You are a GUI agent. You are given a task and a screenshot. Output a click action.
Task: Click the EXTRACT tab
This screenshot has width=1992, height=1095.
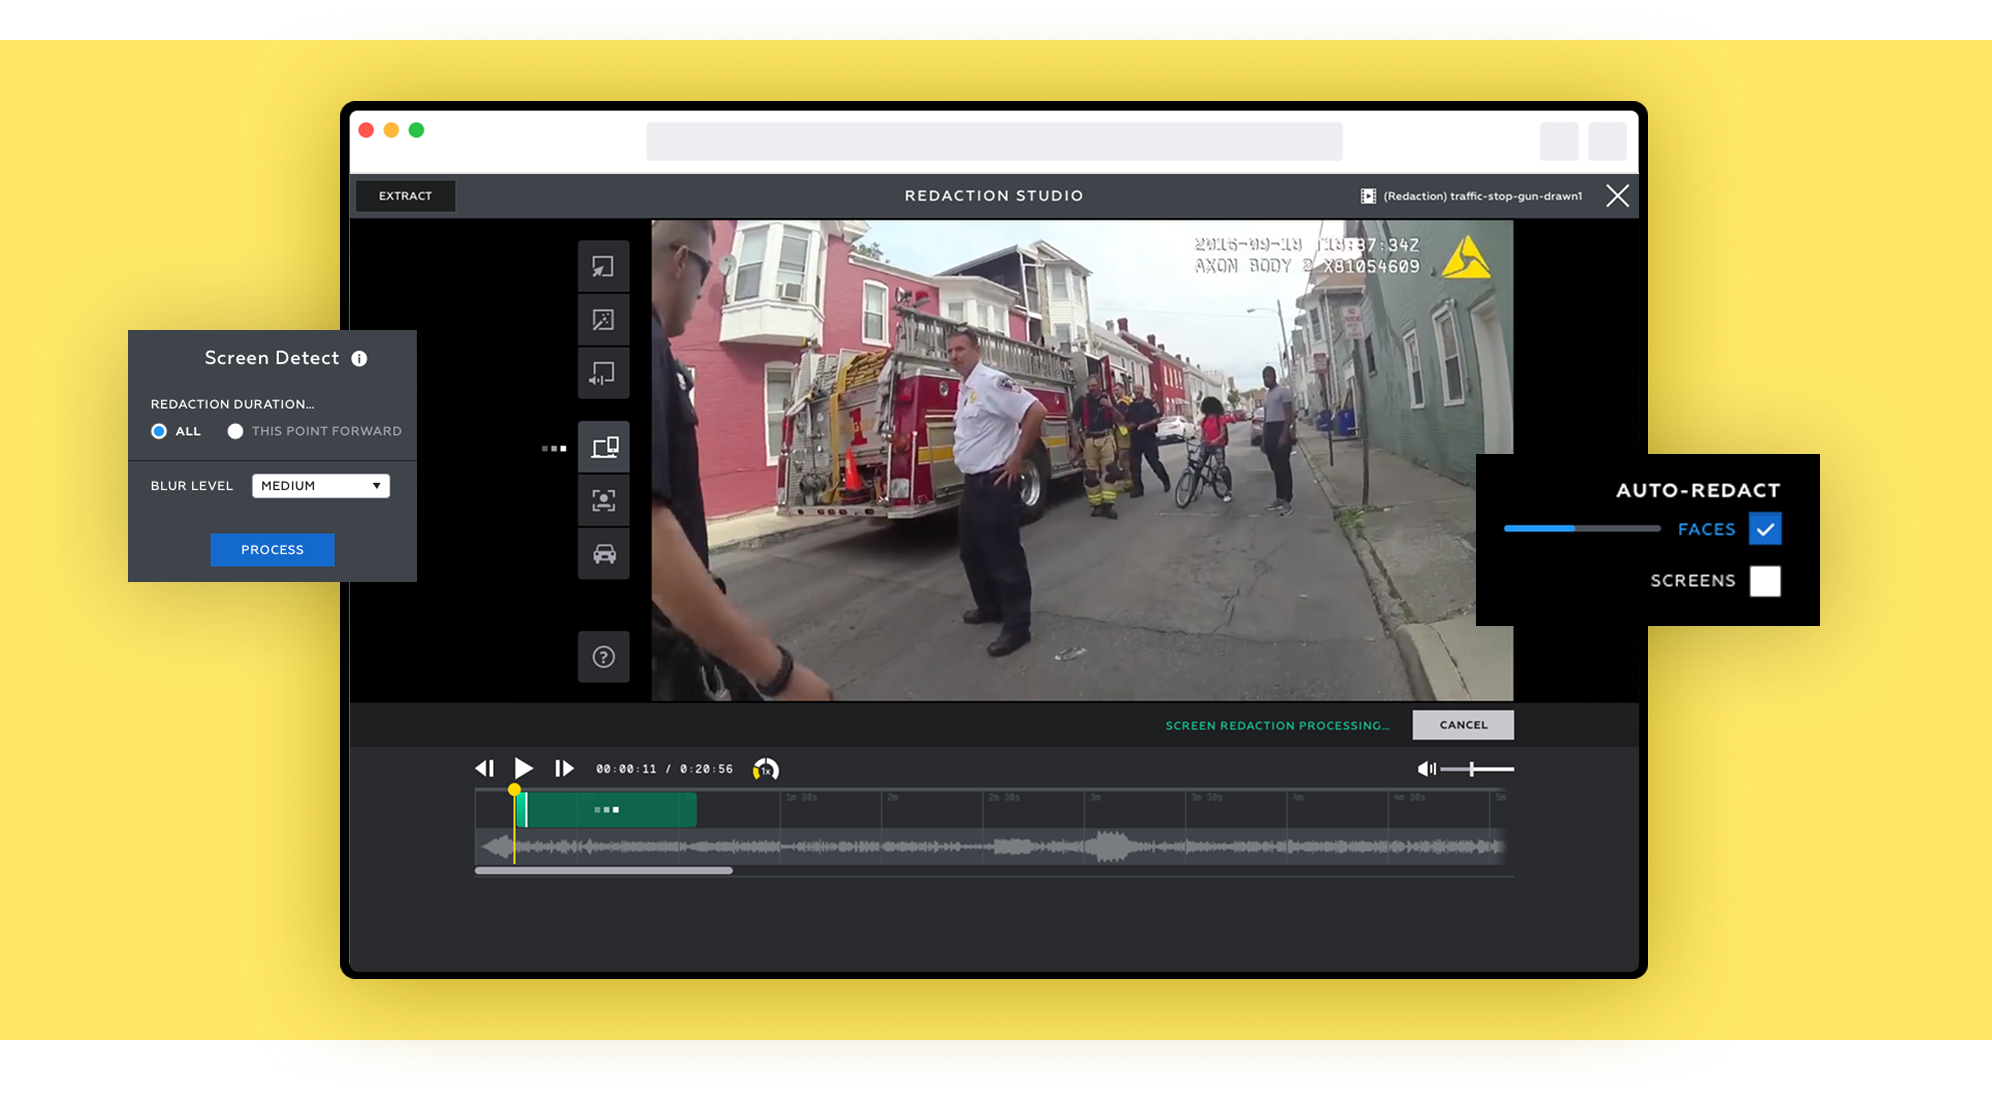[405, 196]
